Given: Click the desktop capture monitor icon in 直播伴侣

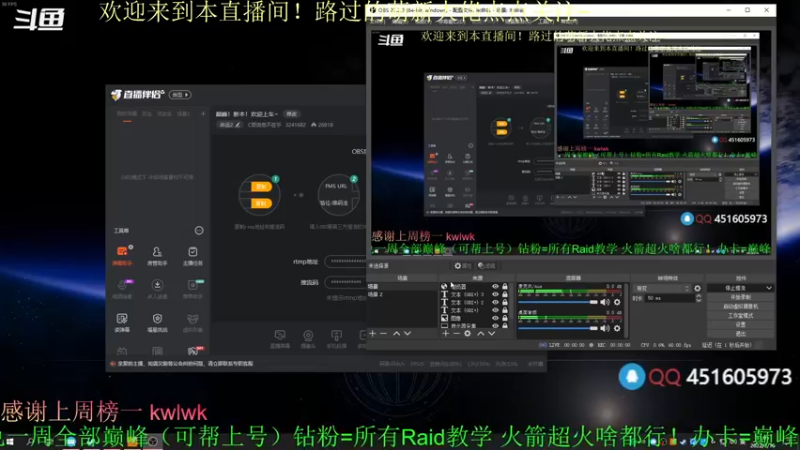Looking at the screenshot, I should coord(280,339).
